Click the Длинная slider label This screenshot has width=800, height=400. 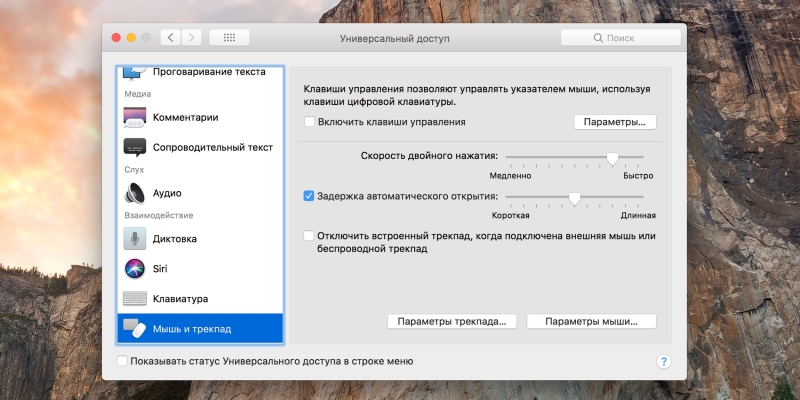coord(638,215)
